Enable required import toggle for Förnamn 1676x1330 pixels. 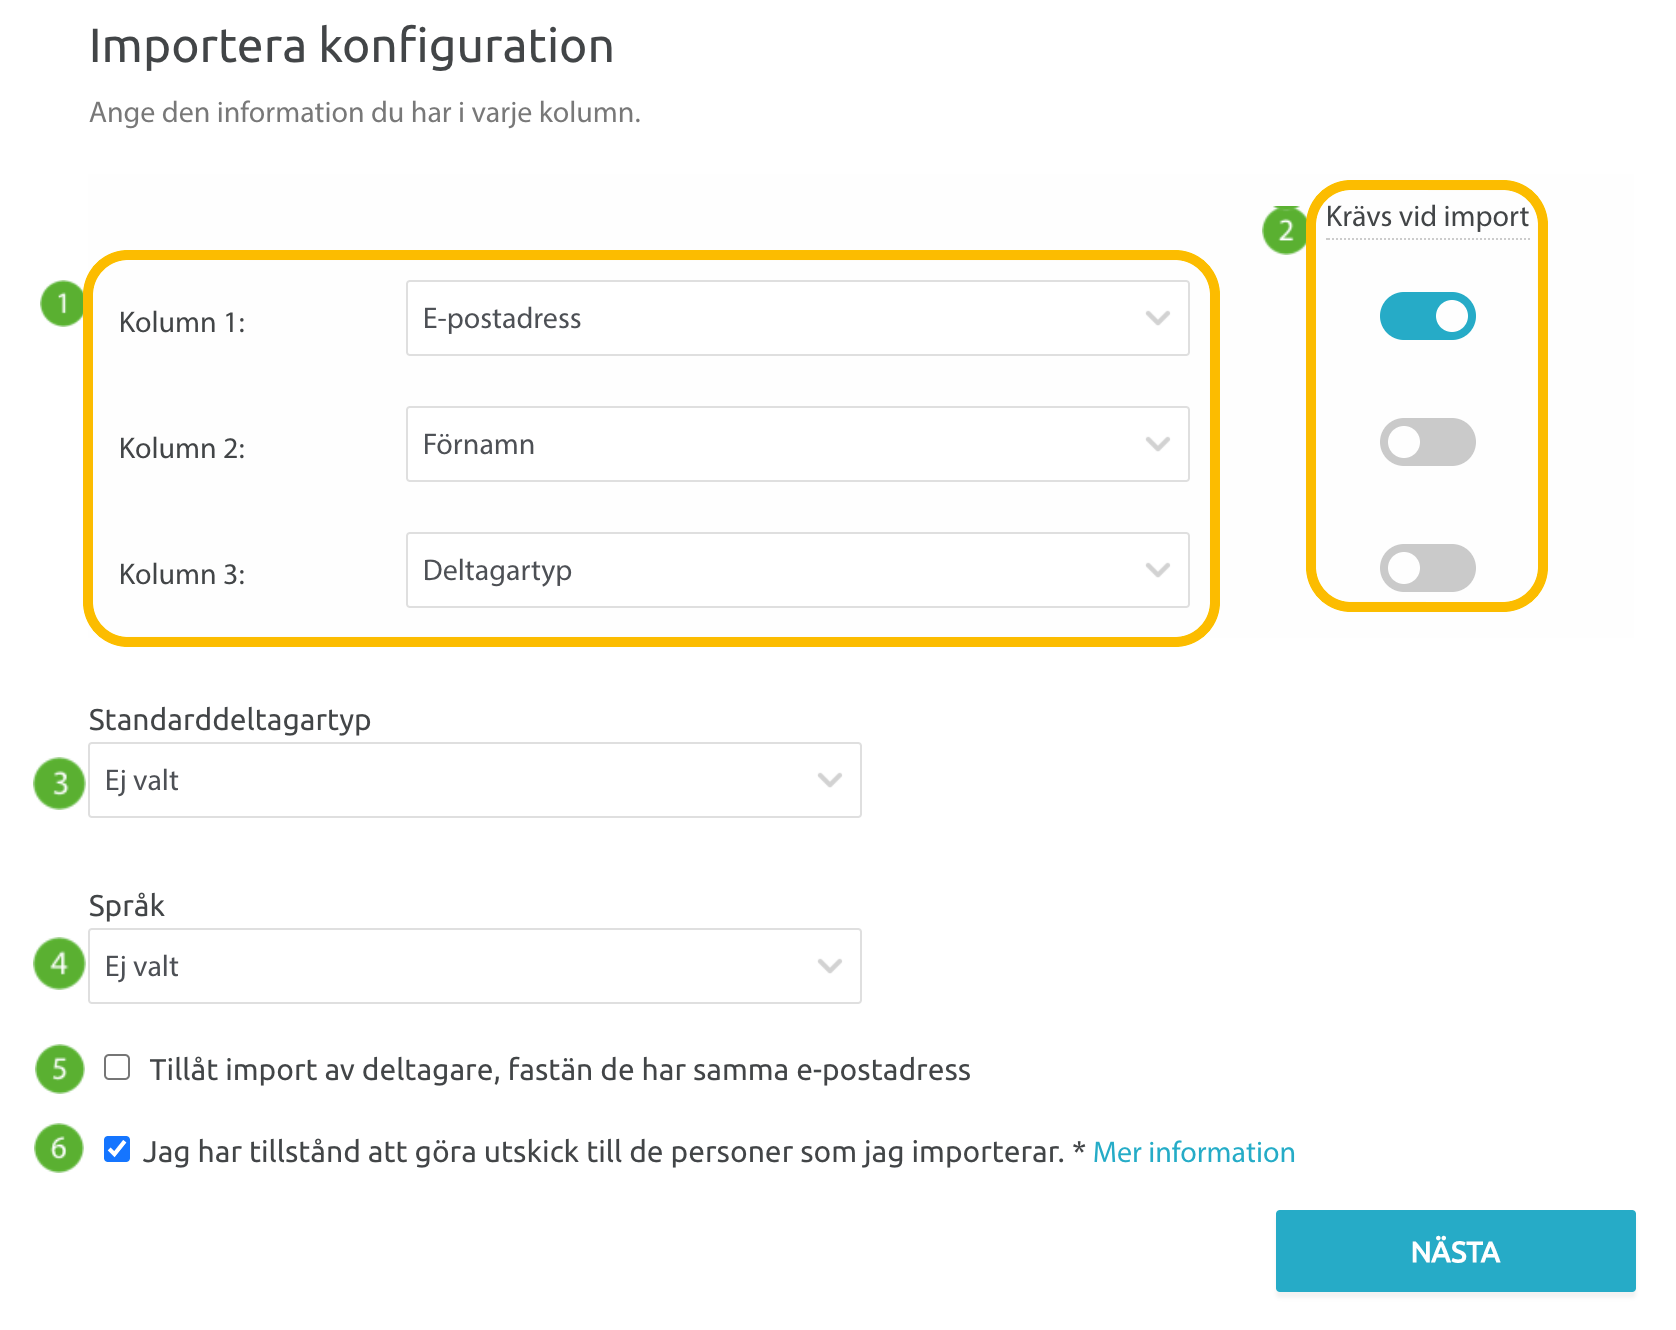tap(1427, 441)
